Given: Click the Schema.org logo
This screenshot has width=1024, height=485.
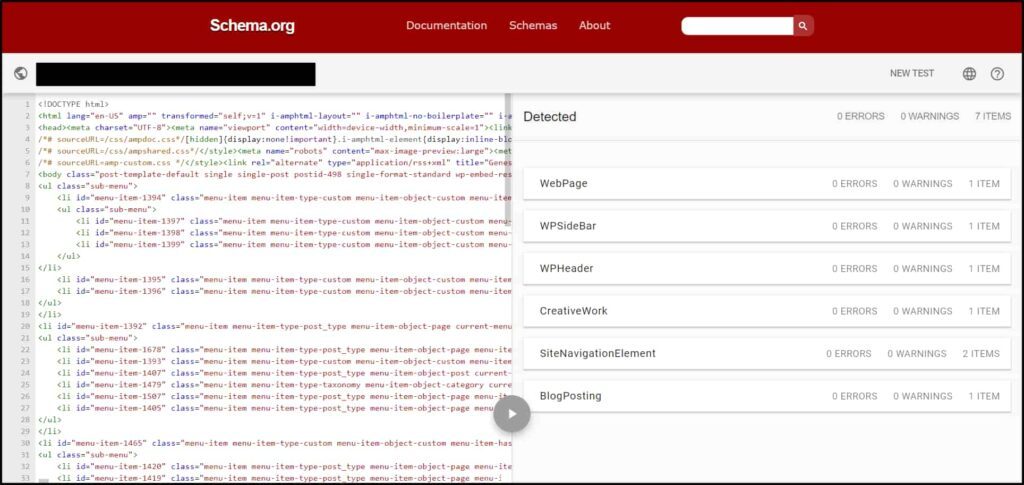Looking at the screenshot, I should click(x=252, y=26).
